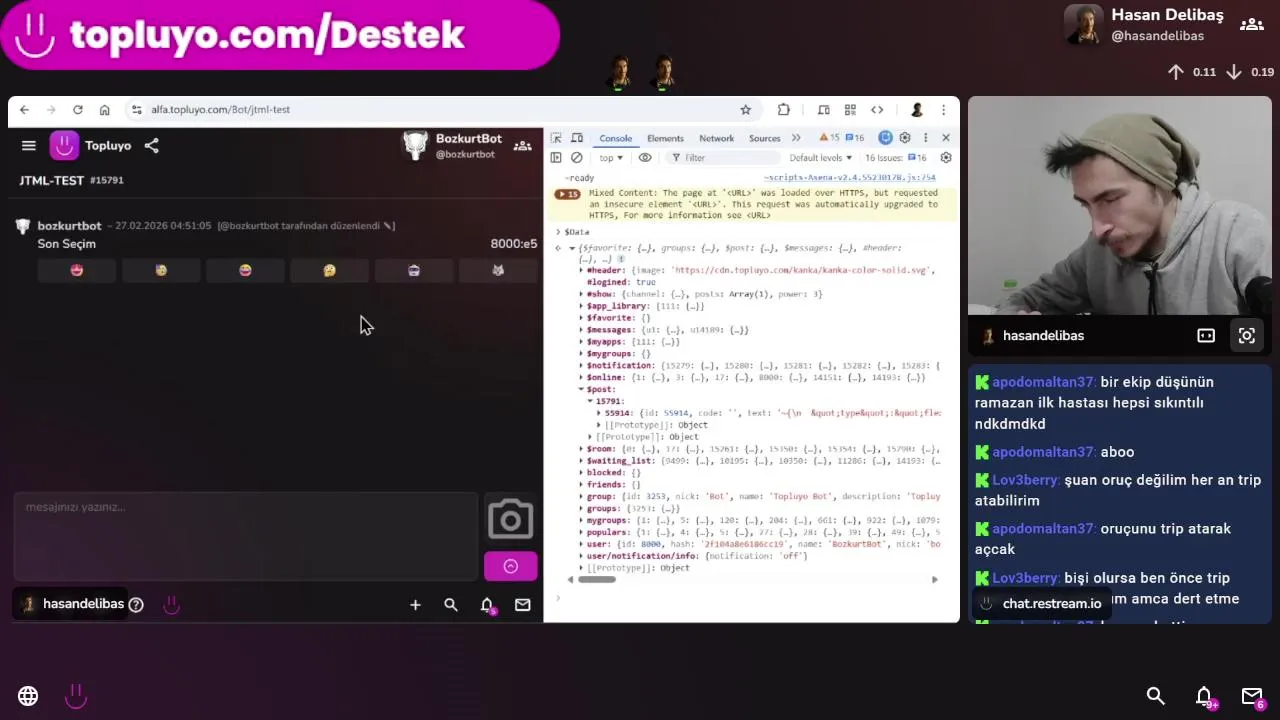Click the laughing emoji reaction button

245,270
